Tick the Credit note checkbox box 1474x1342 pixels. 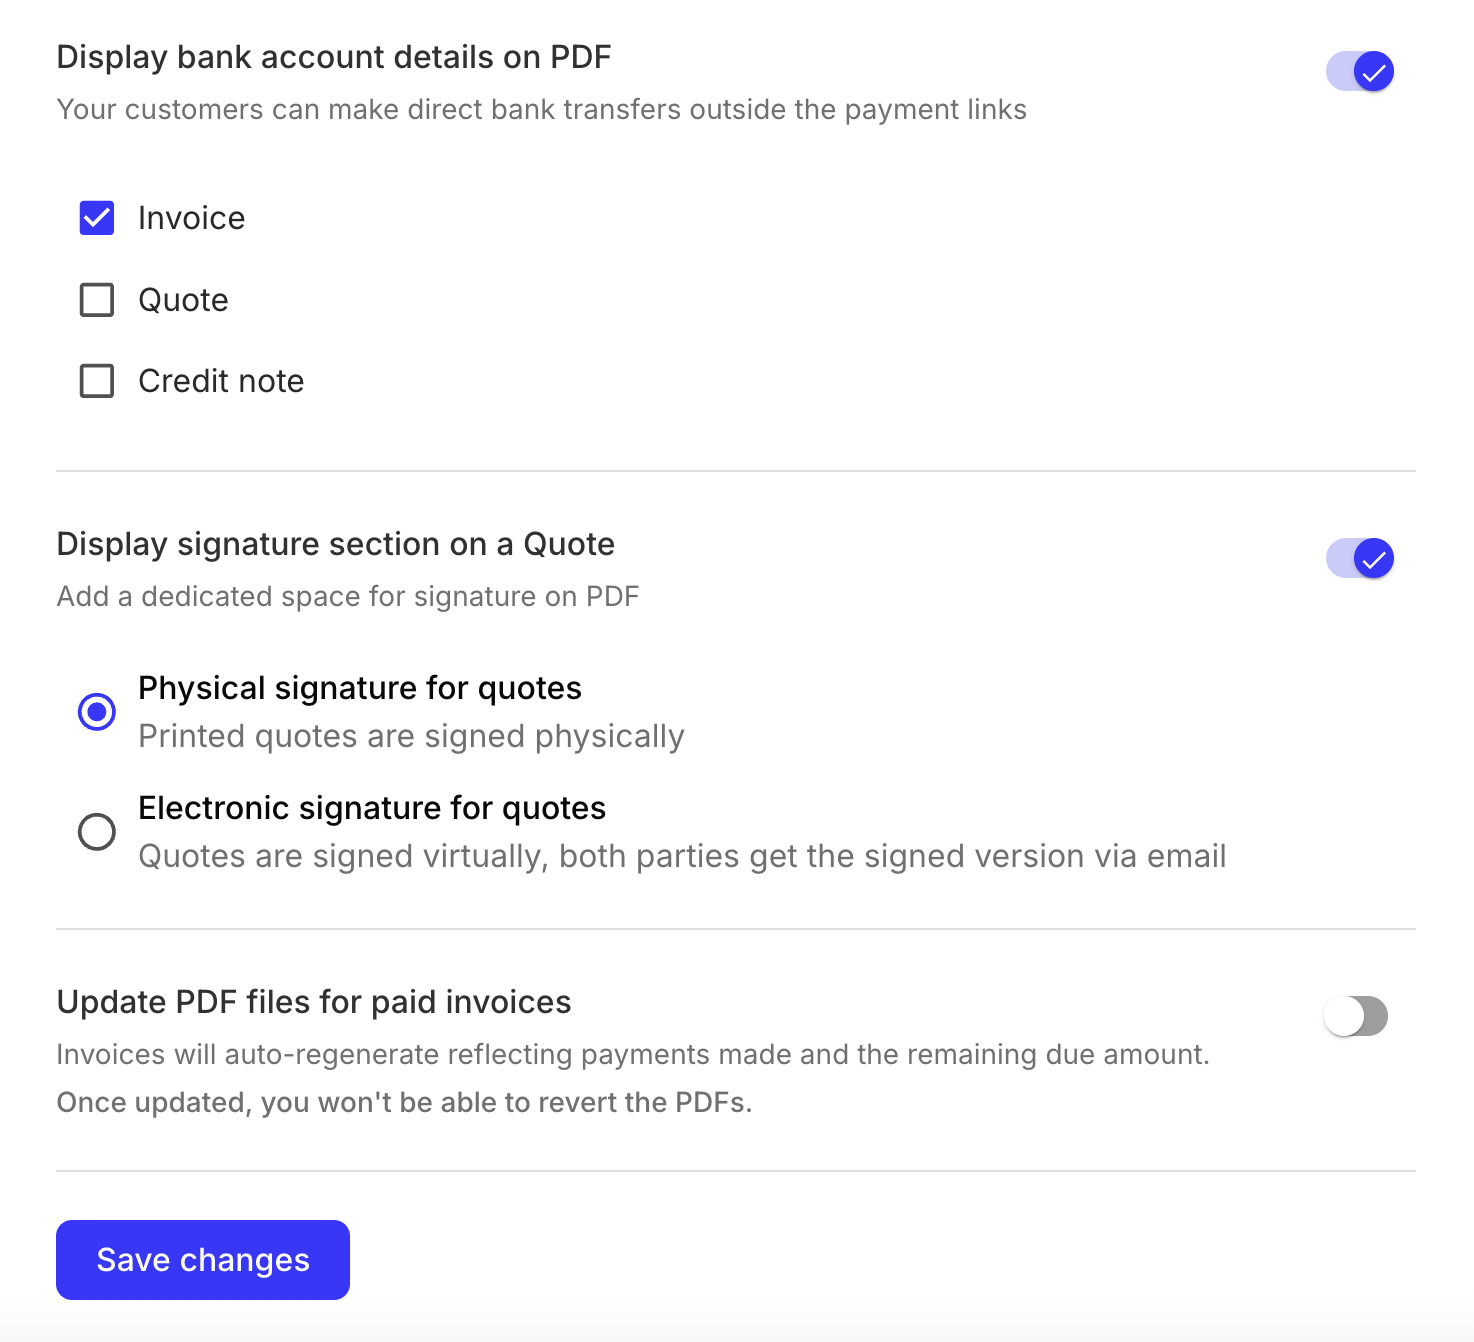click(97, 381)
